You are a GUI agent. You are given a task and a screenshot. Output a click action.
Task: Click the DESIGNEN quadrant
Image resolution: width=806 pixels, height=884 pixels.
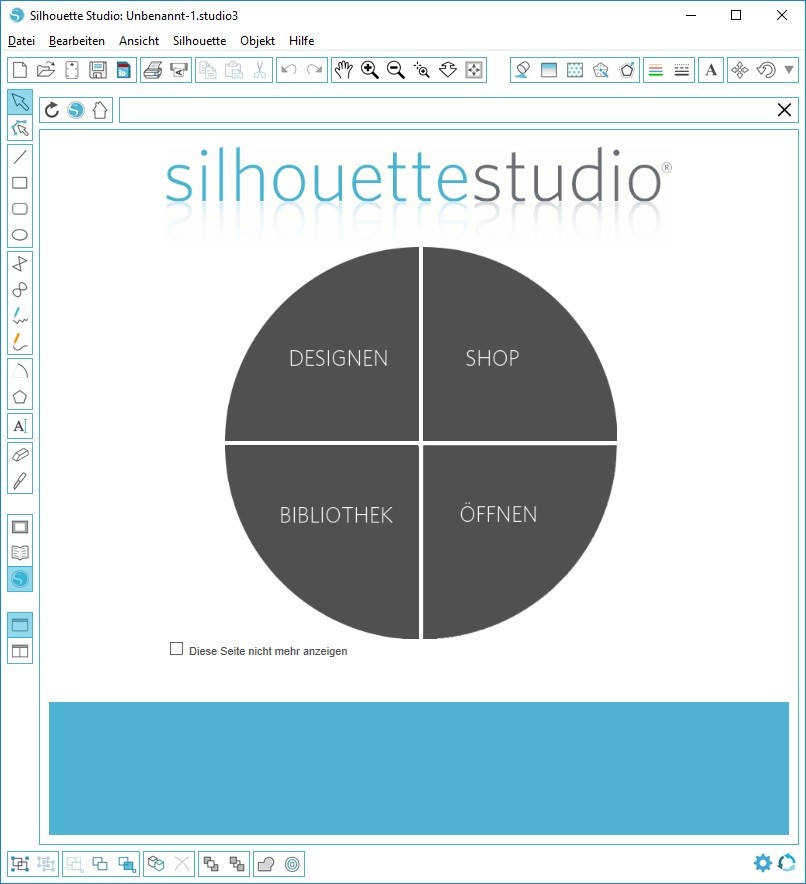pos(338,358)
